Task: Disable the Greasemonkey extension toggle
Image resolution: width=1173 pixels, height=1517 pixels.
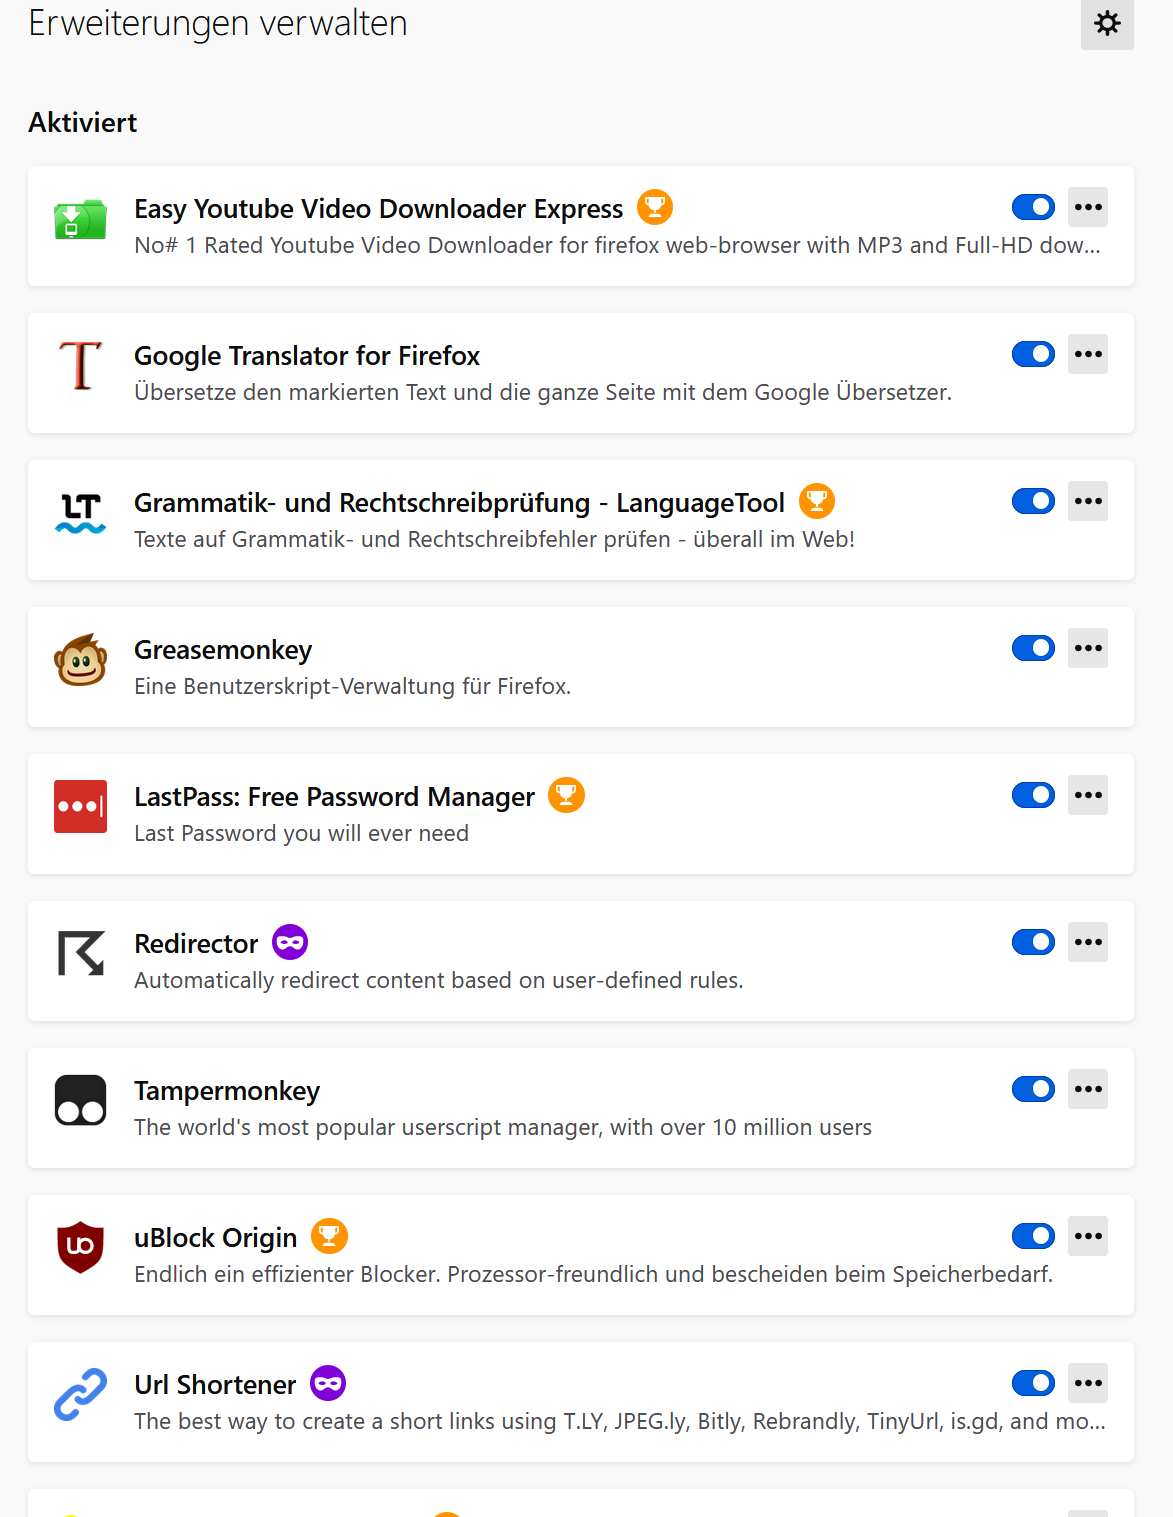Action: click(1033, 648)
